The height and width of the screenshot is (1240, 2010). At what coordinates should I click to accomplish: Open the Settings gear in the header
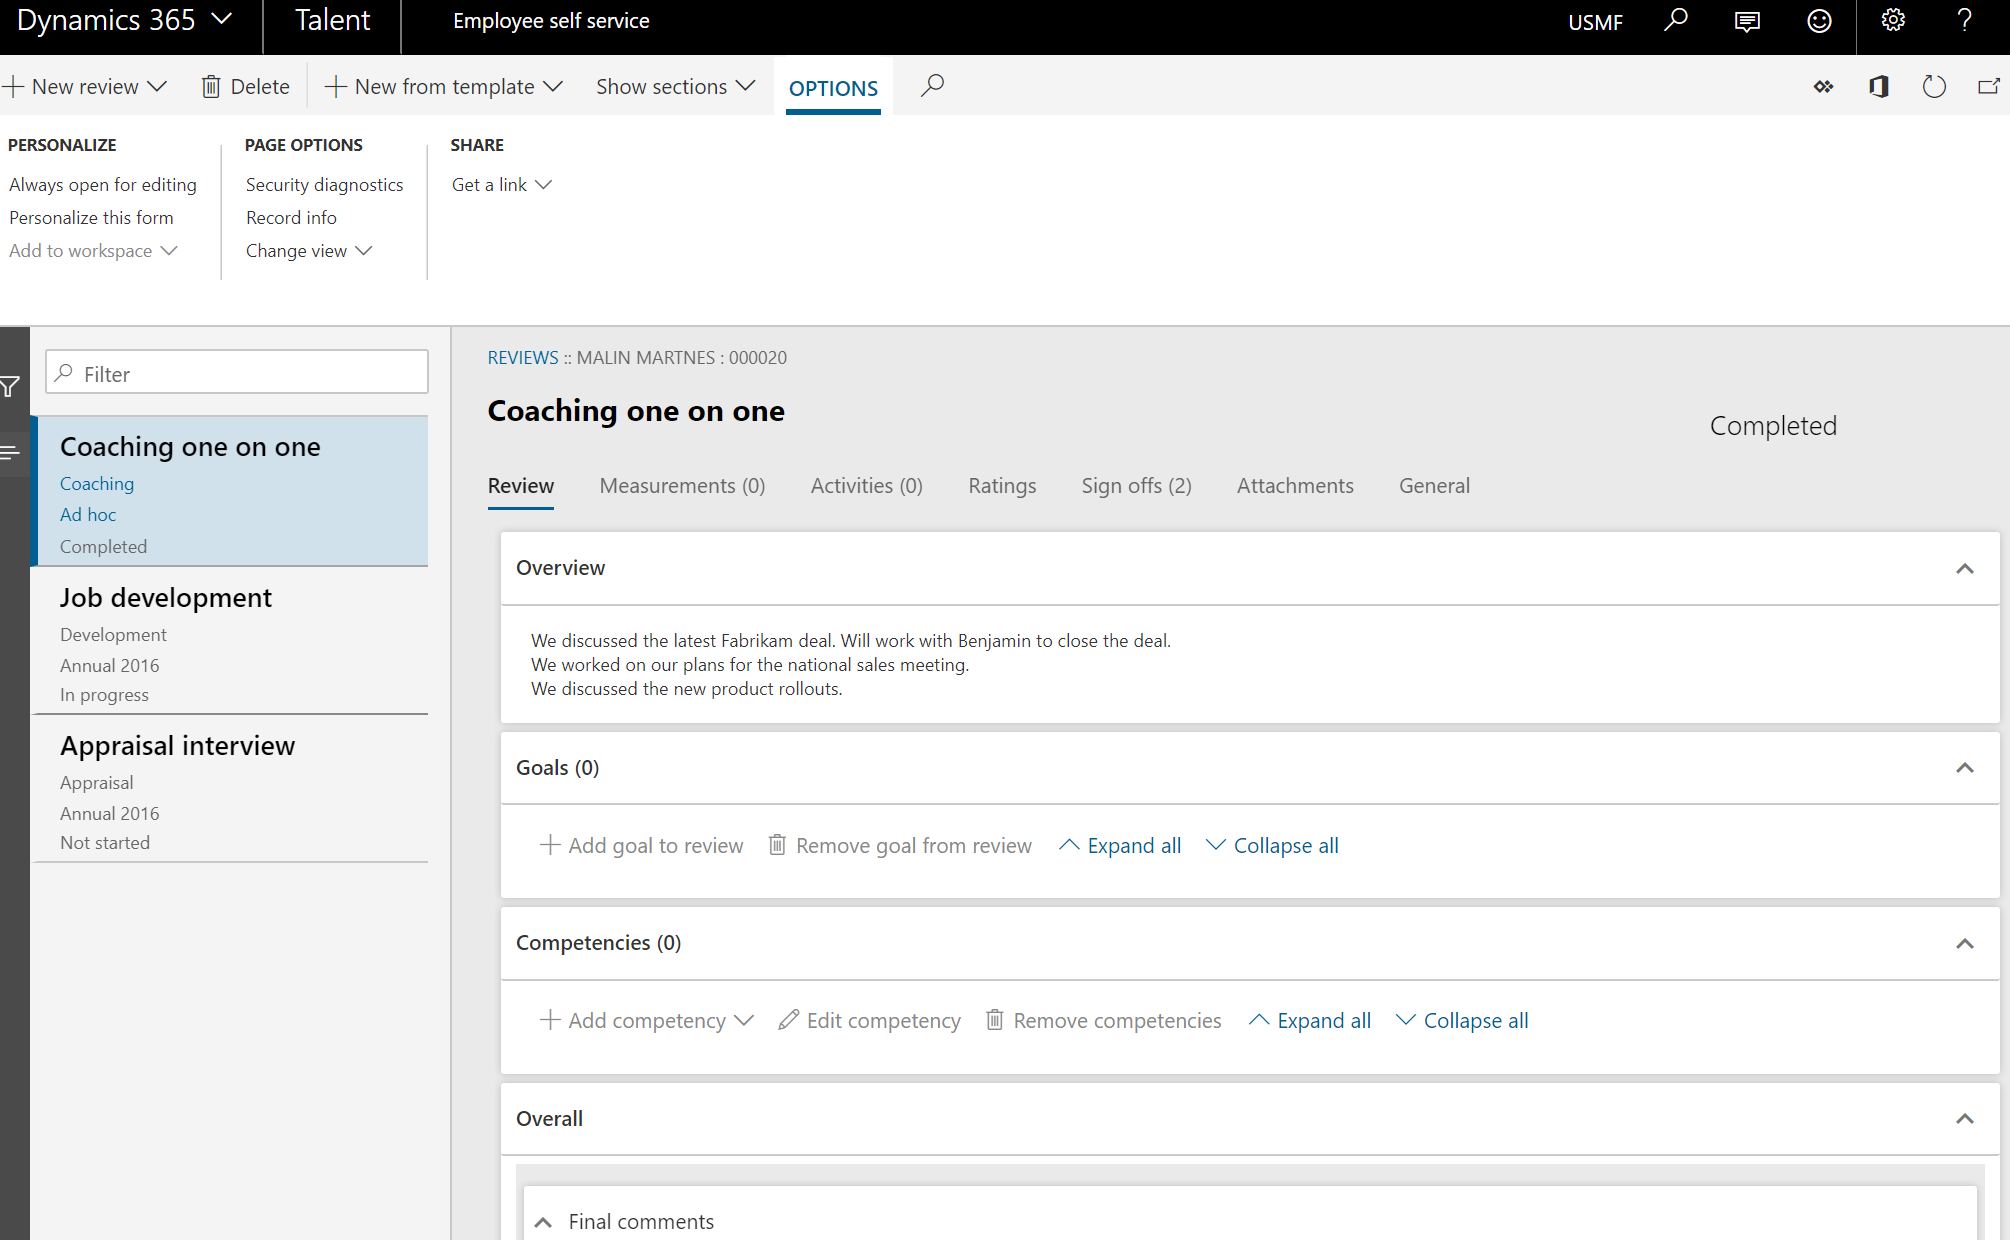[x=1892, y=21]
